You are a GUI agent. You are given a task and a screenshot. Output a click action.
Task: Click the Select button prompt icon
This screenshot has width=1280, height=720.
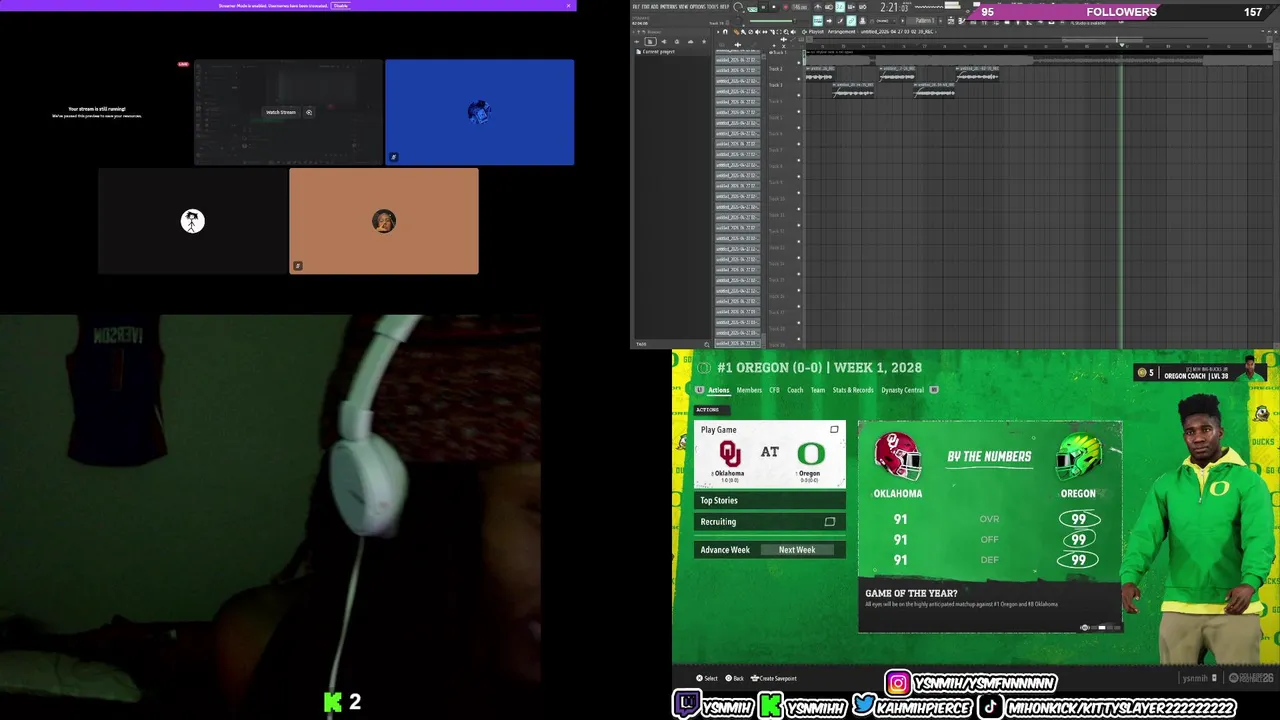[699, 678]
